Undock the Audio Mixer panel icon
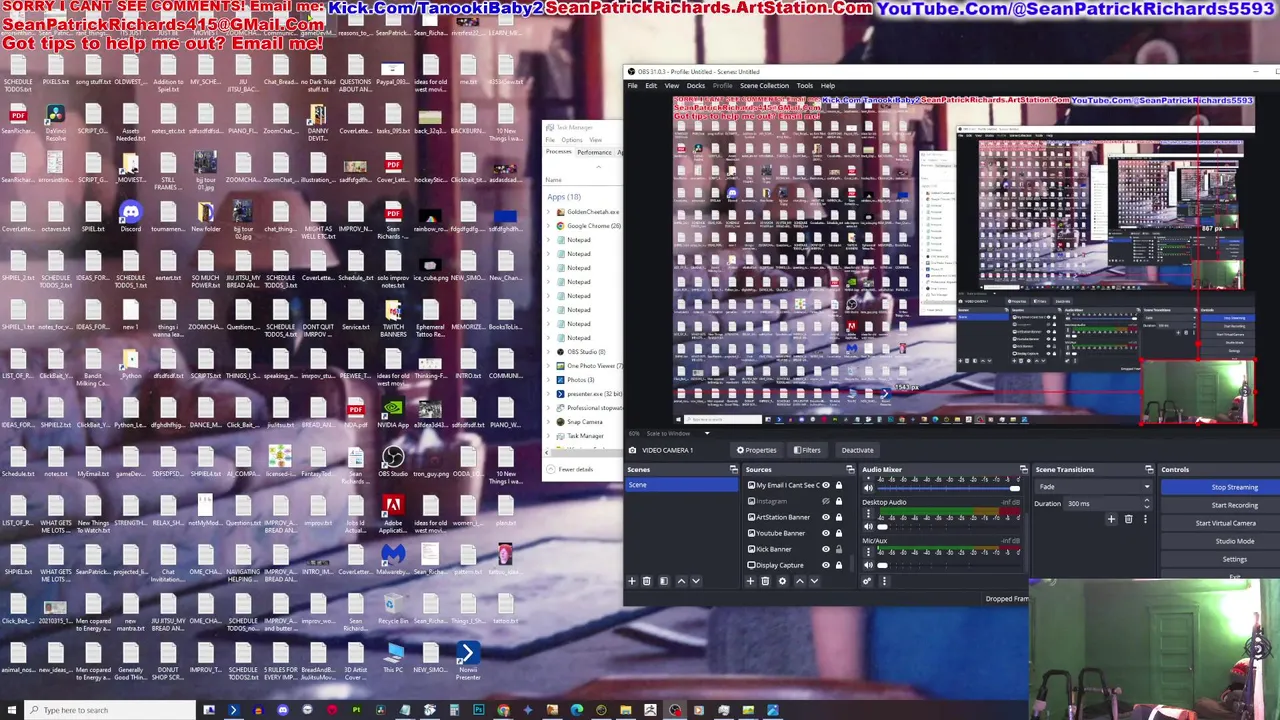Image resolution: width=1280 pixels, height=720 pixels. pos(1023,469)
